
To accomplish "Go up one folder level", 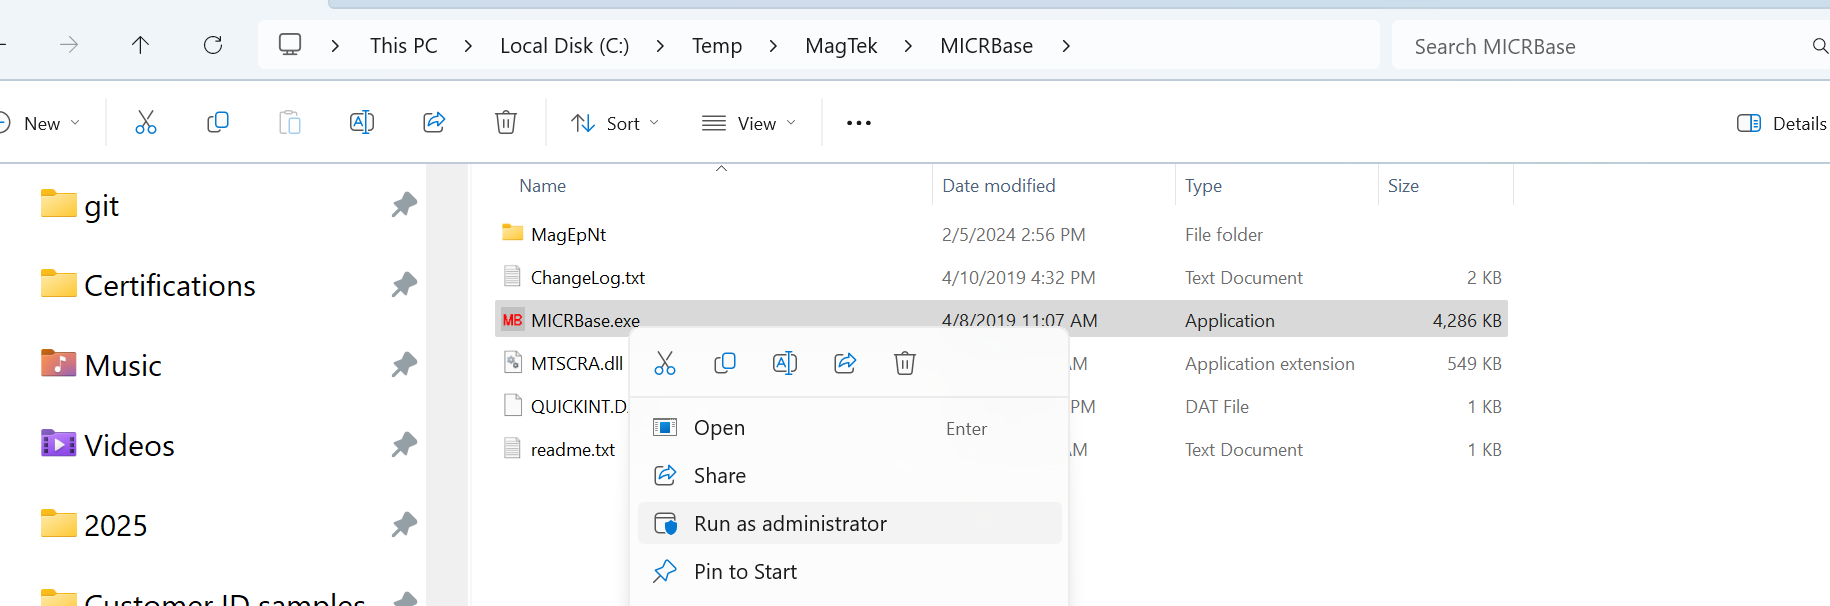I will point(141,45).
